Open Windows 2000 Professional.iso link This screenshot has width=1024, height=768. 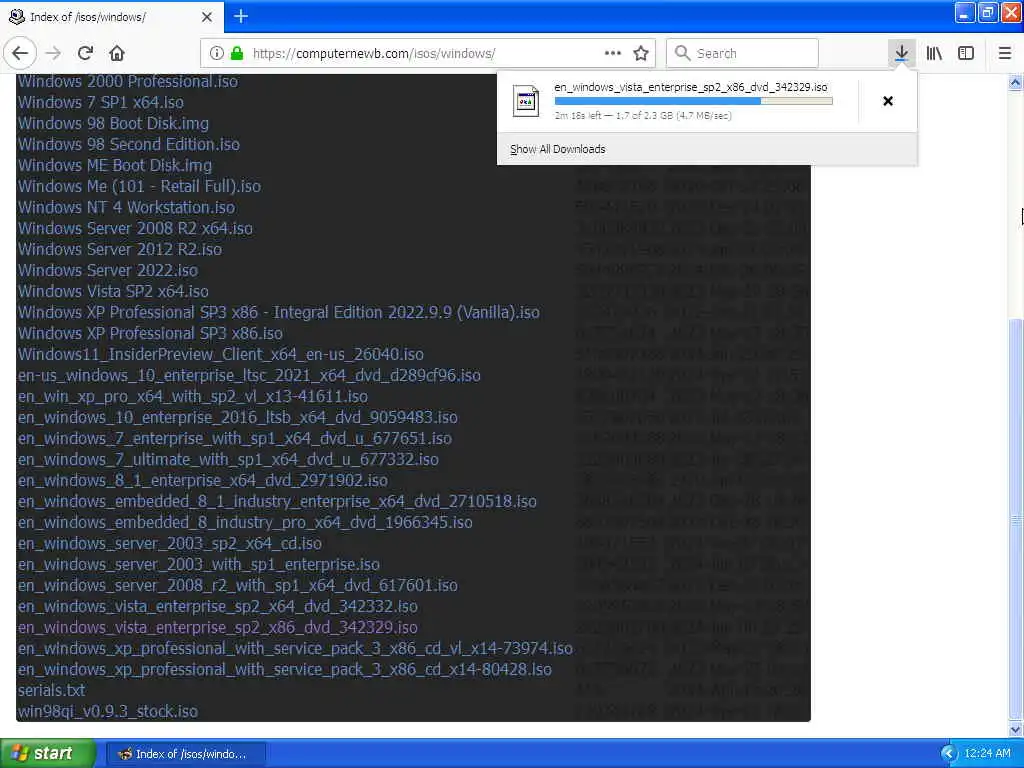(127, 82)
